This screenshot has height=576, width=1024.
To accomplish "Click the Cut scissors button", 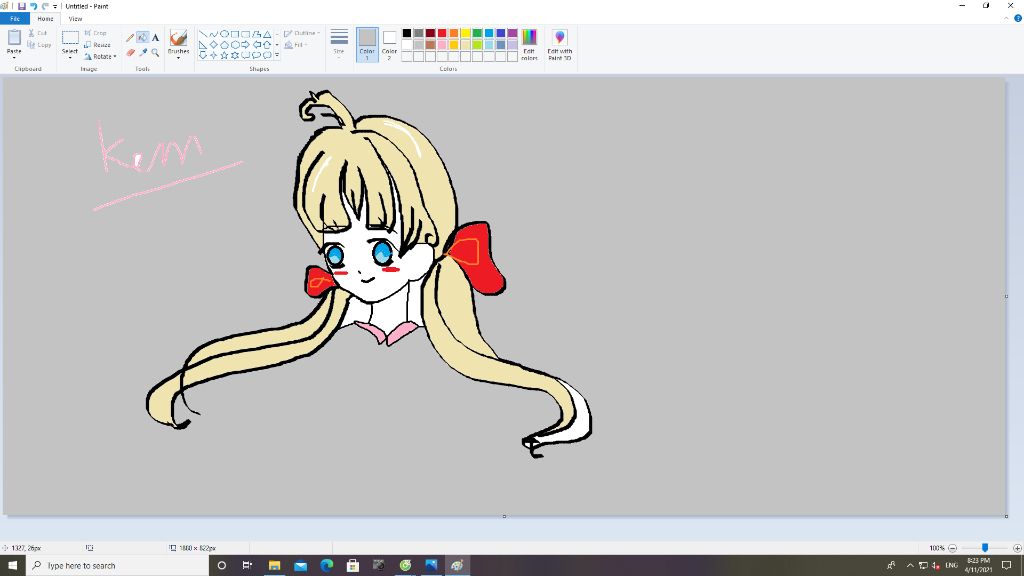I will click(x=37, y=33).
